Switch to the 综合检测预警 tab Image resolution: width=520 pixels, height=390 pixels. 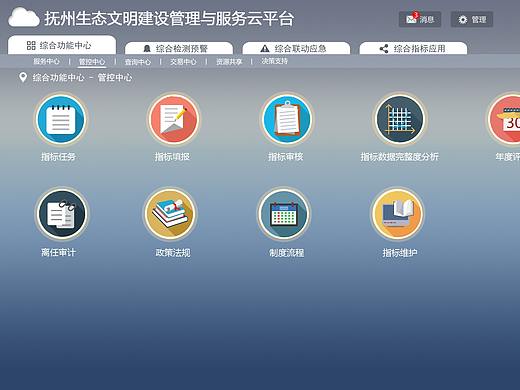click(179, 48)
